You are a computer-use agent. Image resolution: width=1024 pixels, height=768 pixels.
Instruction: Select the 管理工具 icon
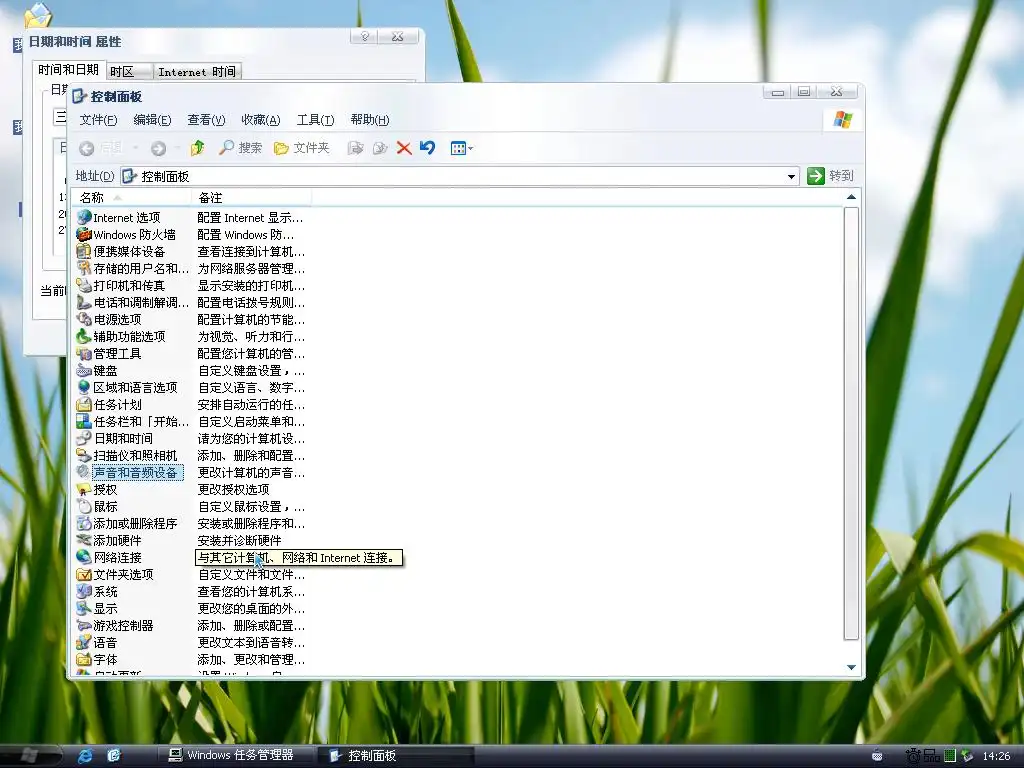[x=84, y=353]
